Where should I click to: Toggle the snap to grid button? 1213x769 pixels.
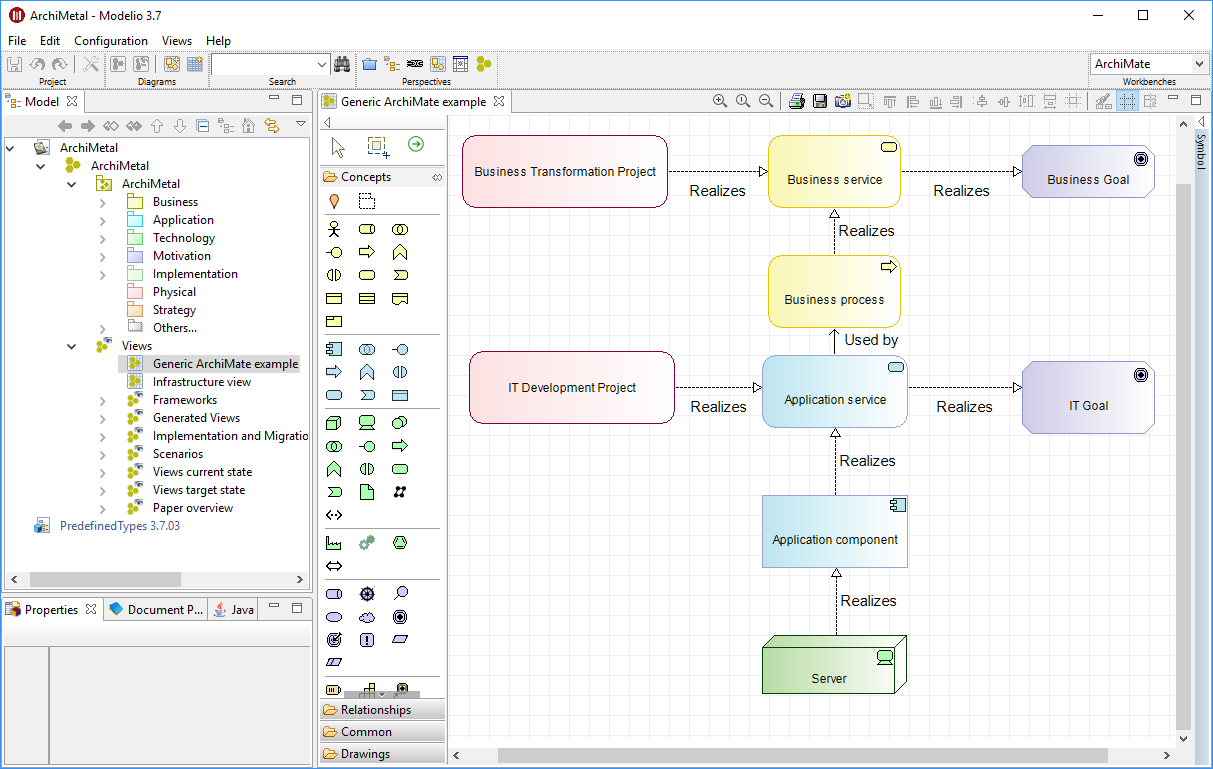pyautogui.click(x=1150, y=101)
